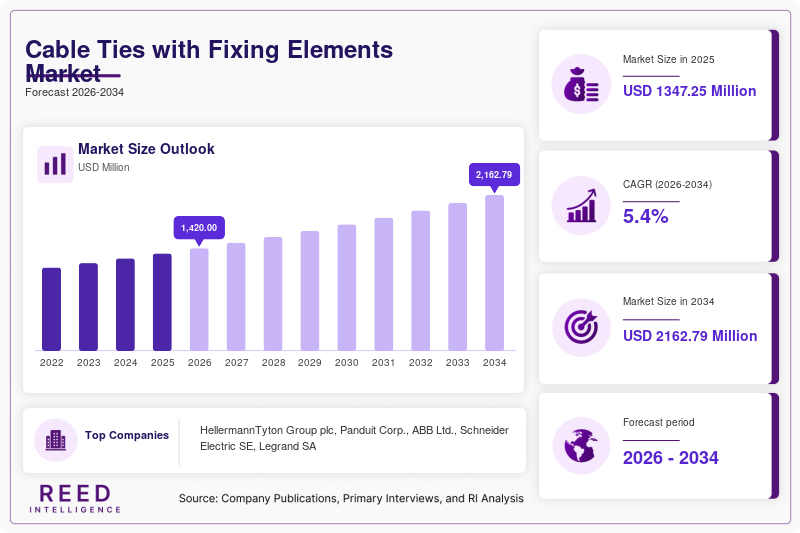Screen dimensions: 800x533
Task: Select the 2034 bar in chart
Action: 494,273
